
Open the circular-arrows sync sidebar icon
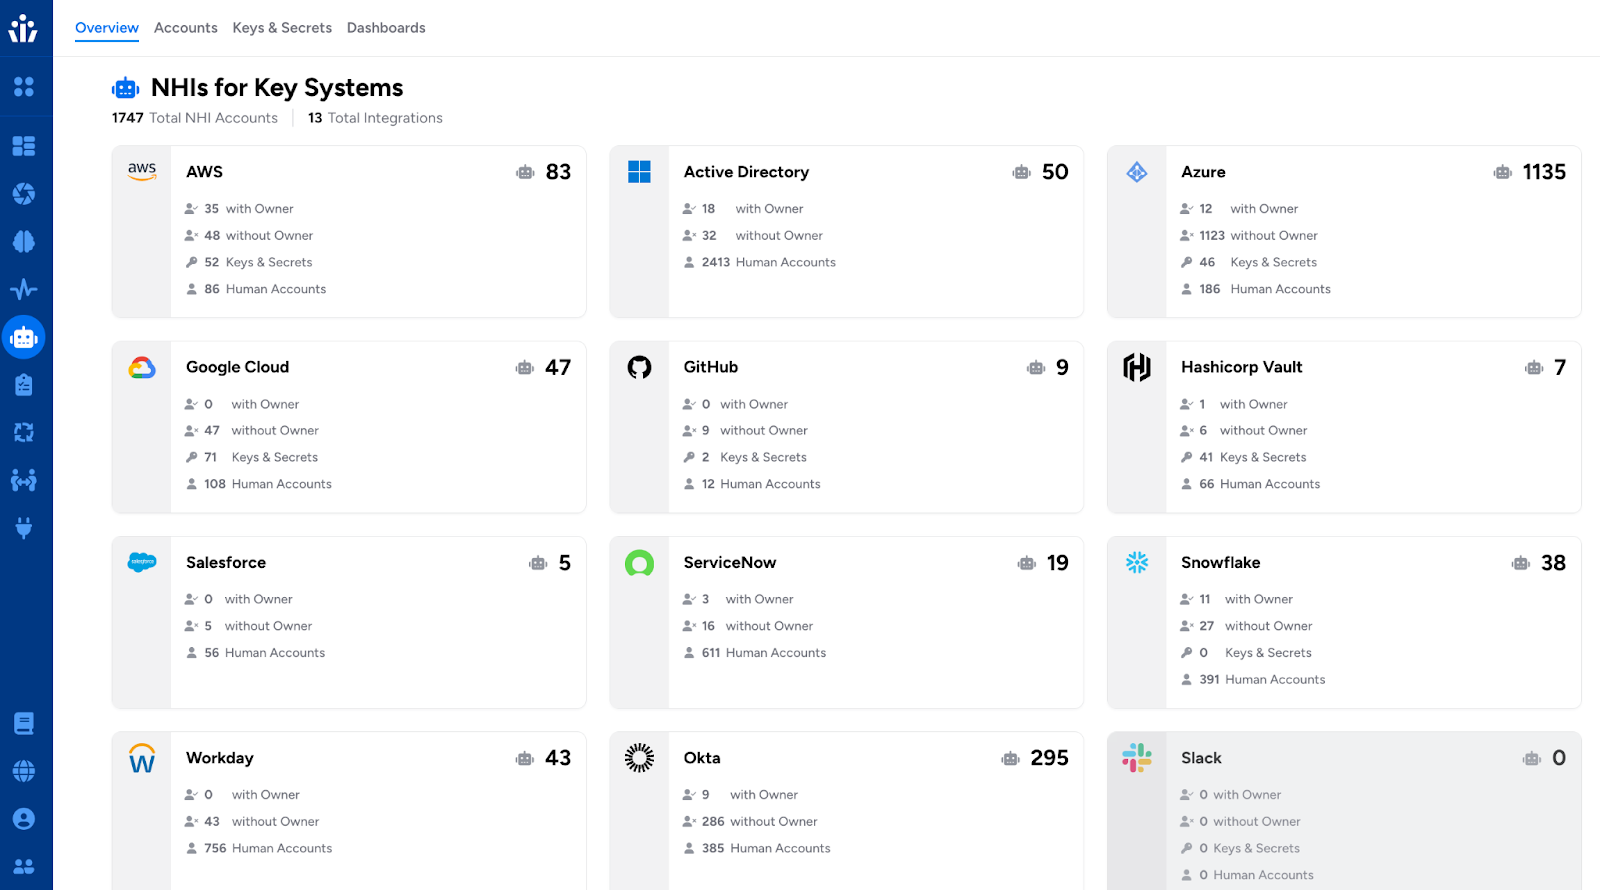pos(24,432)
